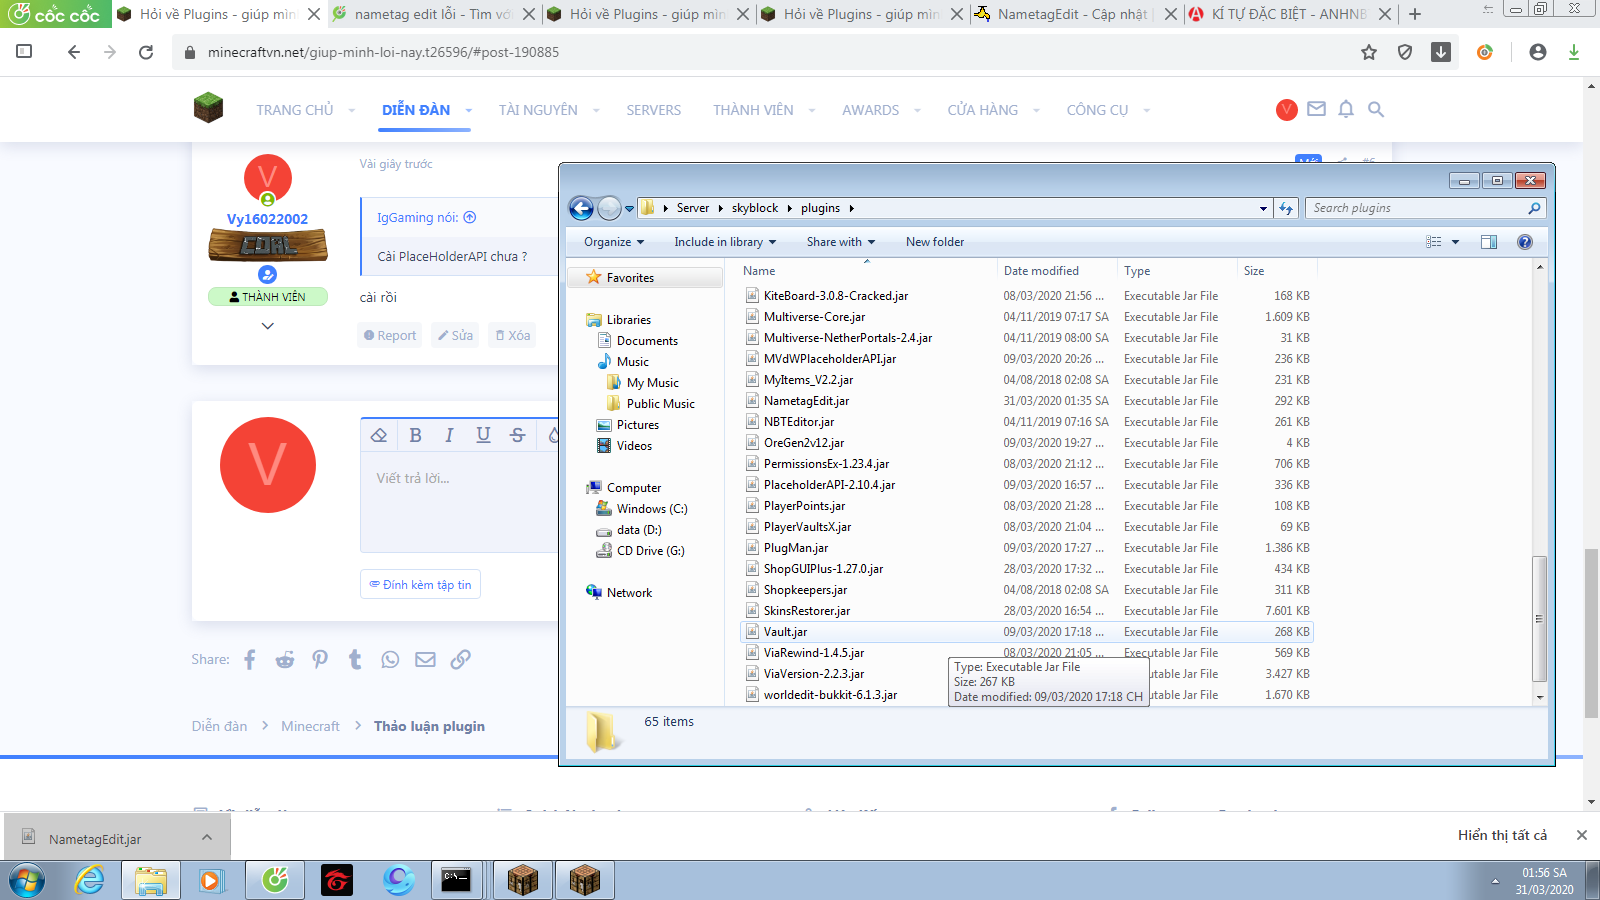Share the thread on Facebook
Image resolution: width=1600 pixels, height=900 pixels.
click(250, 659)
